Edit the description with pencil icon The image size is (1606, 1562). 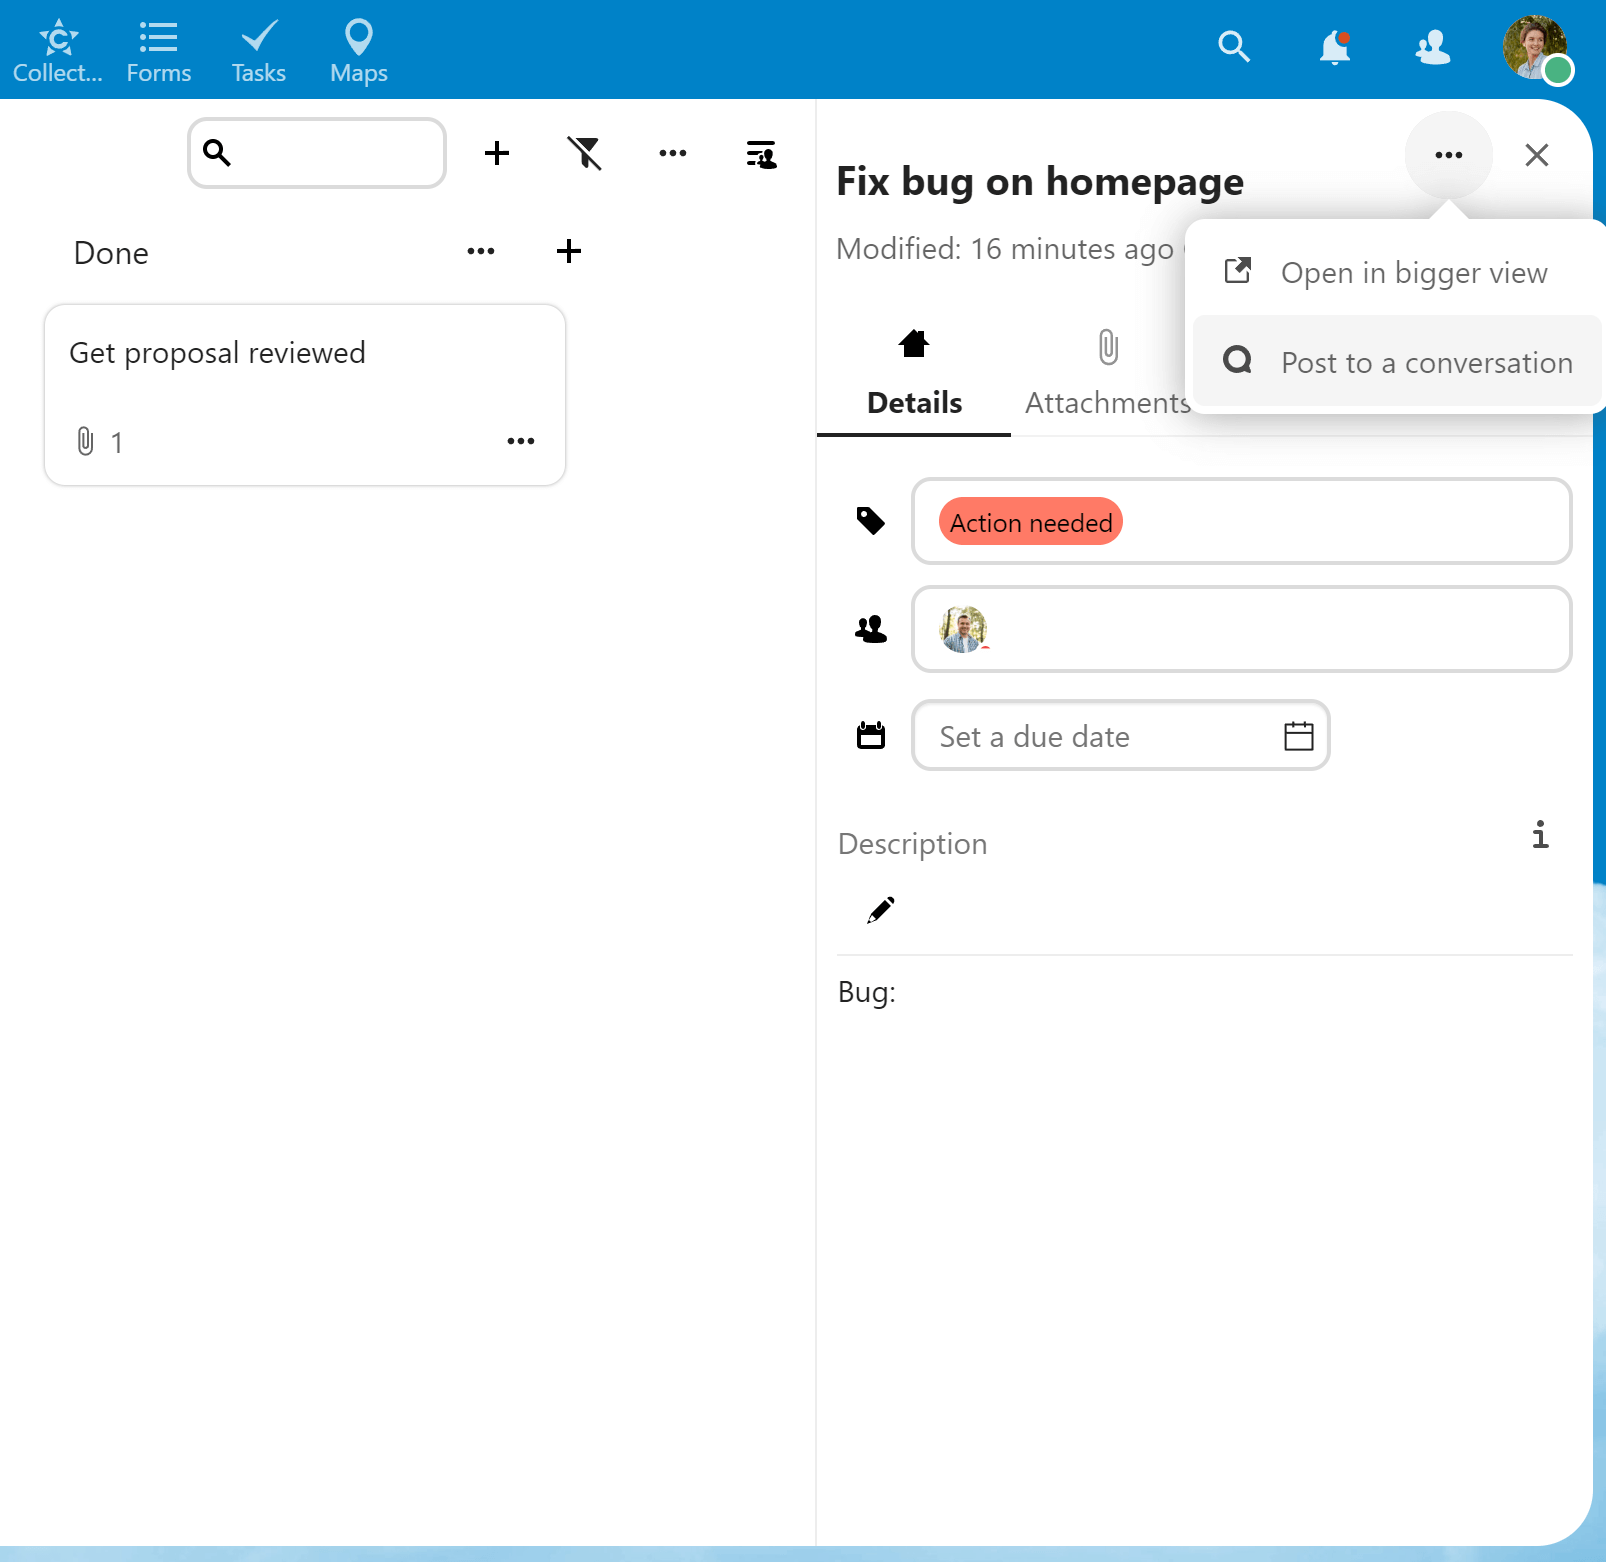881,910
